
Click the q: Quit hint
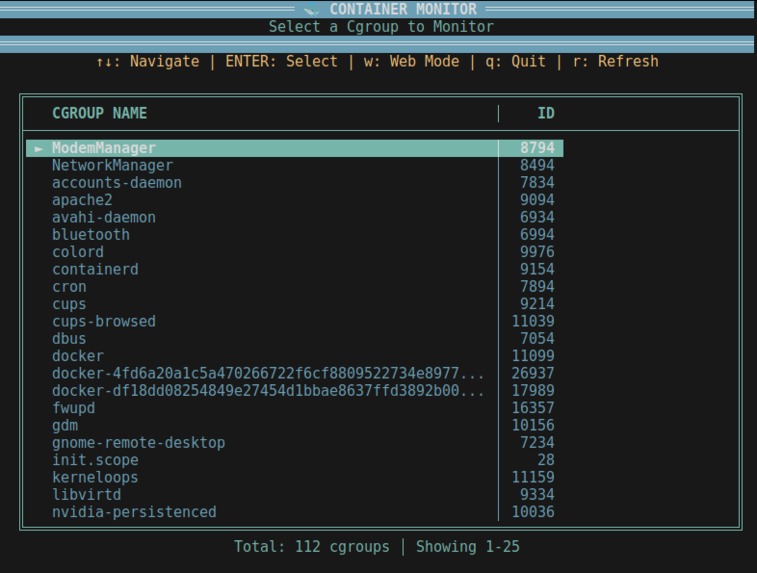tap(515, 62)
